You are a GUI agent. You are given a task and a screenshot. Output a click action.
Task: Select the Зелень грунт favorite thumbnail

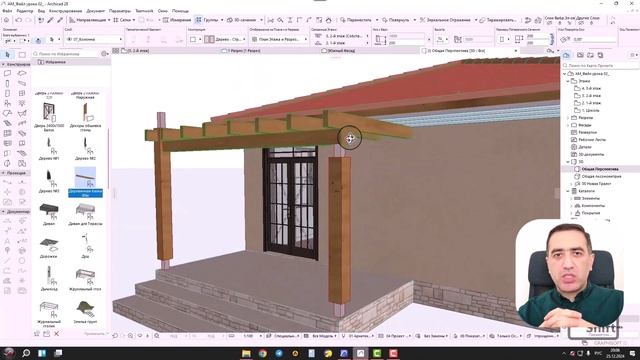coord(85,309)
